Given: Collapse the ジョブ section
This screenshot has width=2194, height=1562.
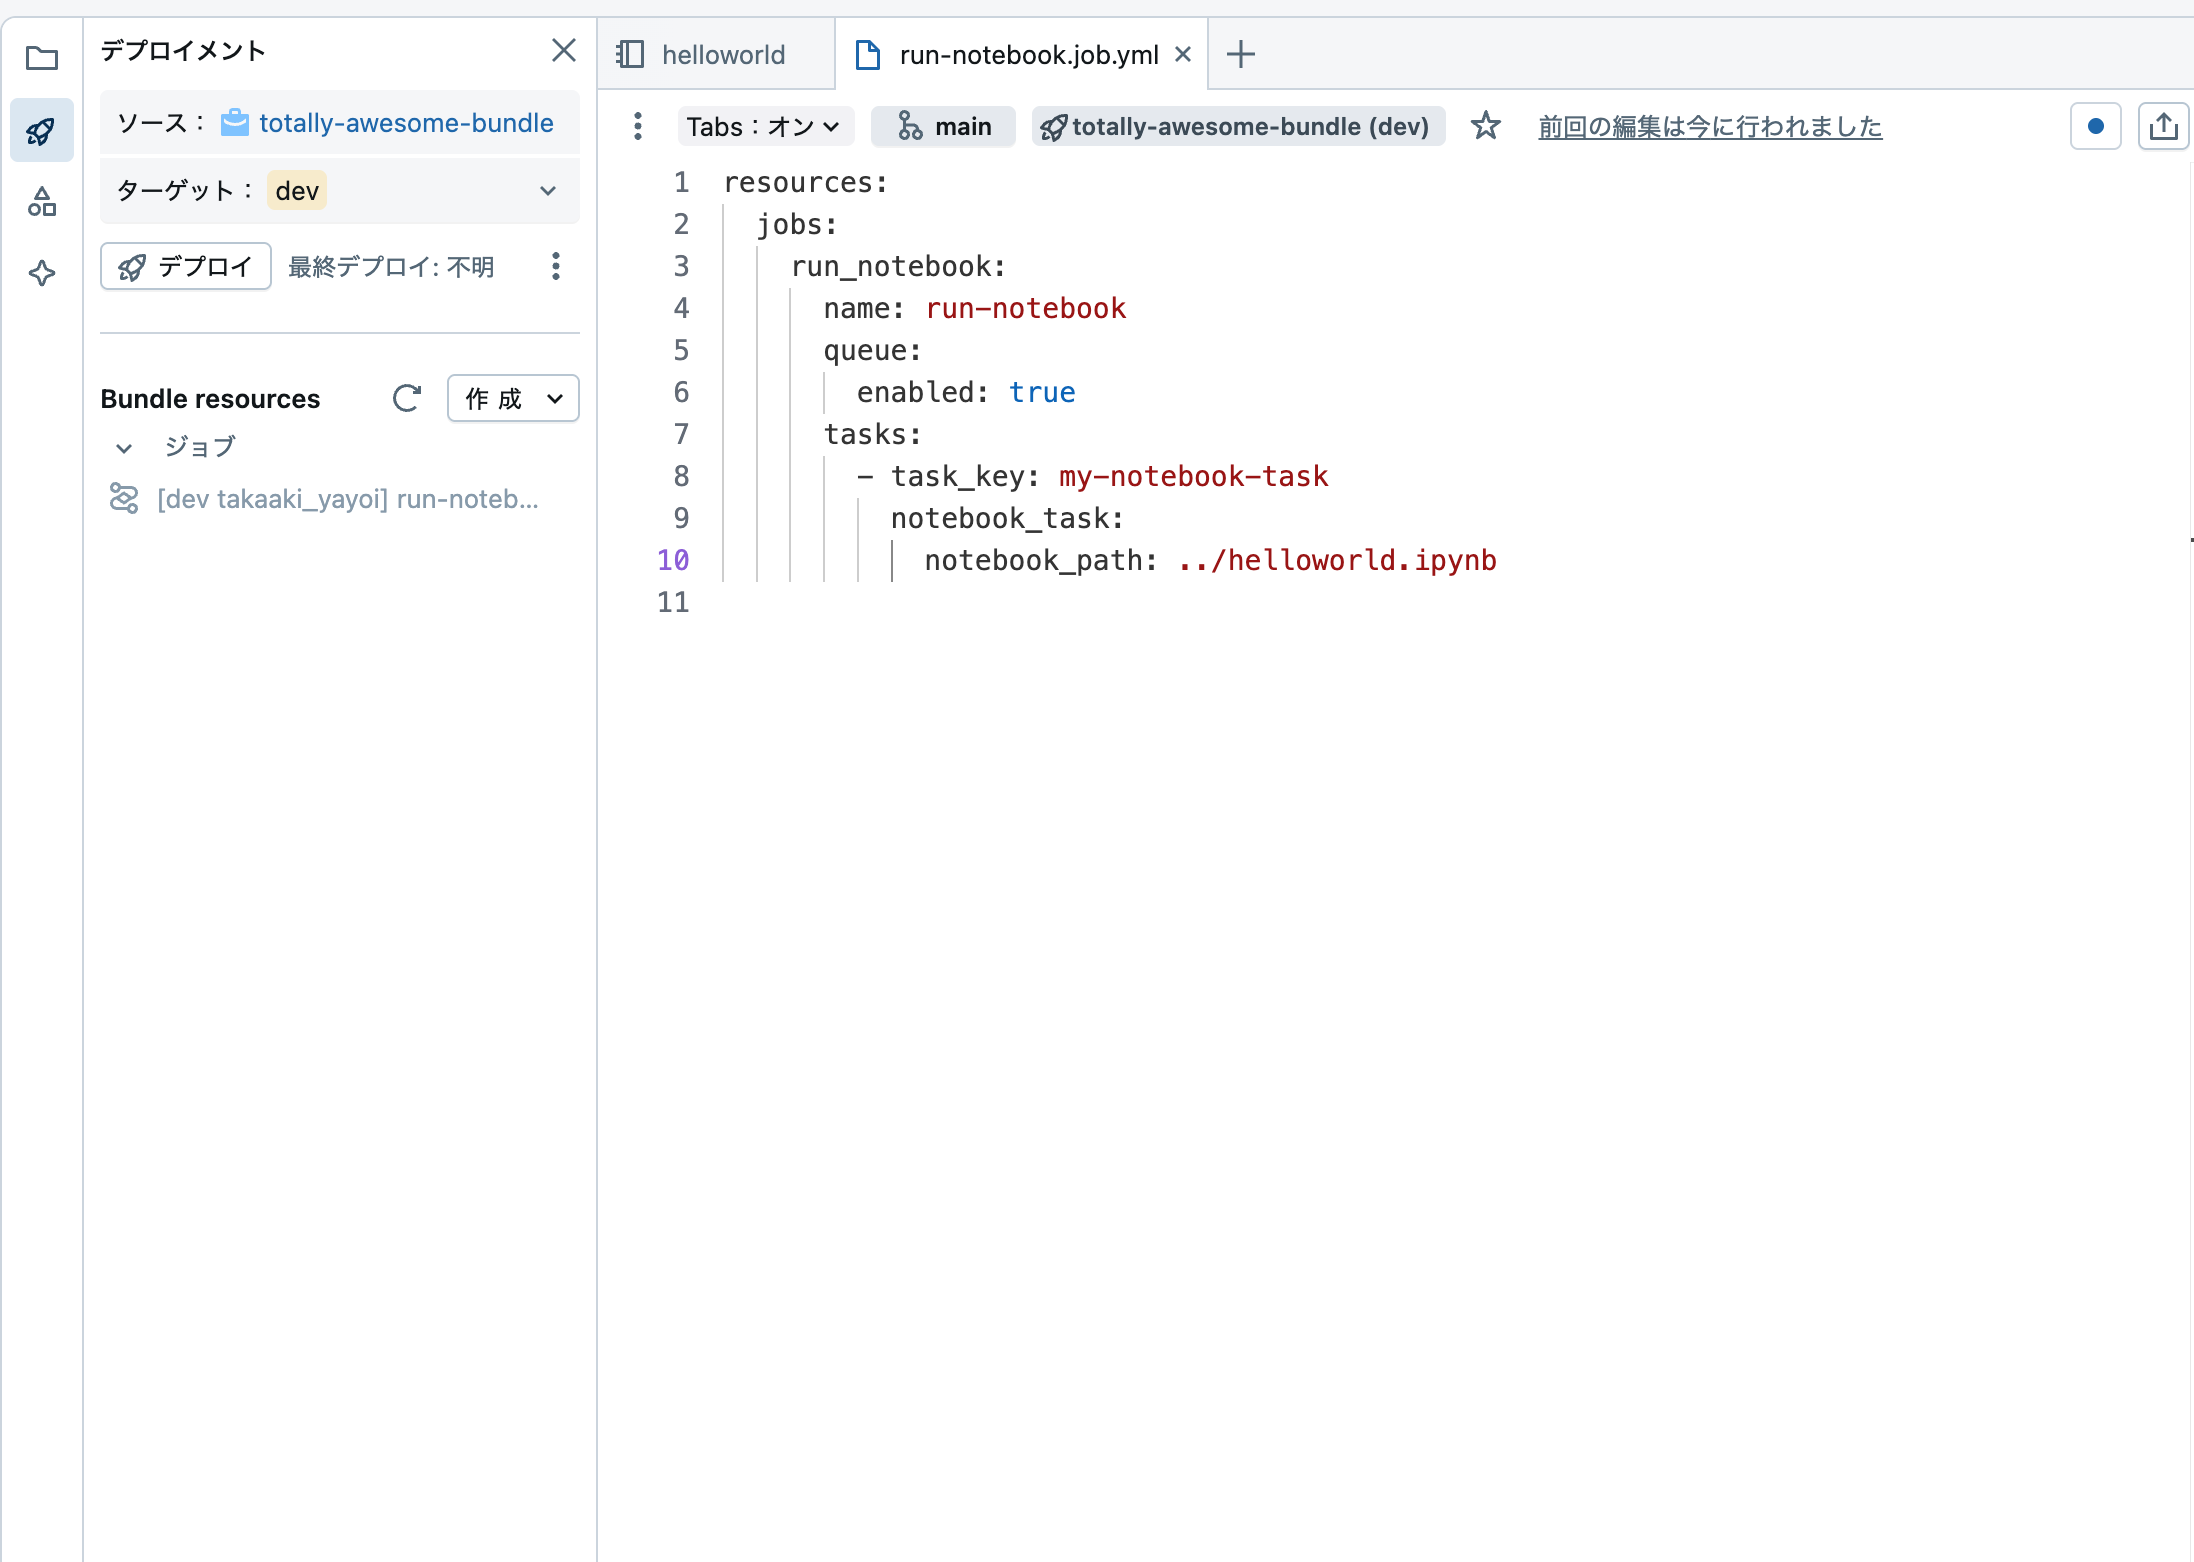Looking at the screenshot, I should [x=123, y=447].
